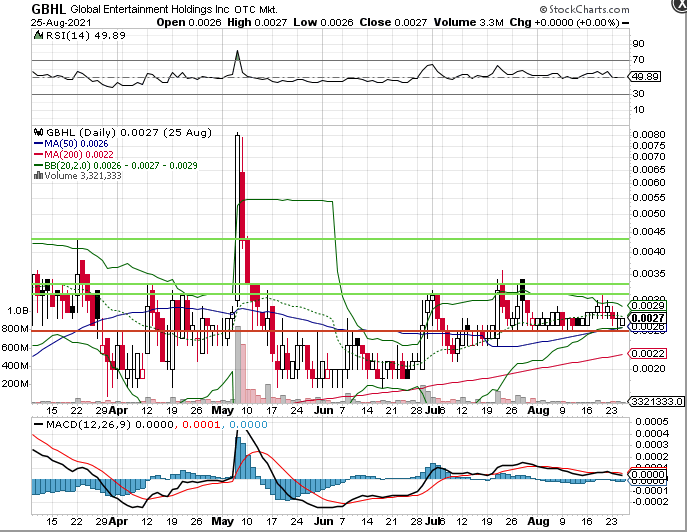The width and height of the screenshot is (687, 532).
Task: Click the OTC Mkt. exchange label
Action: pyautogui.click(x=255, y=10)
